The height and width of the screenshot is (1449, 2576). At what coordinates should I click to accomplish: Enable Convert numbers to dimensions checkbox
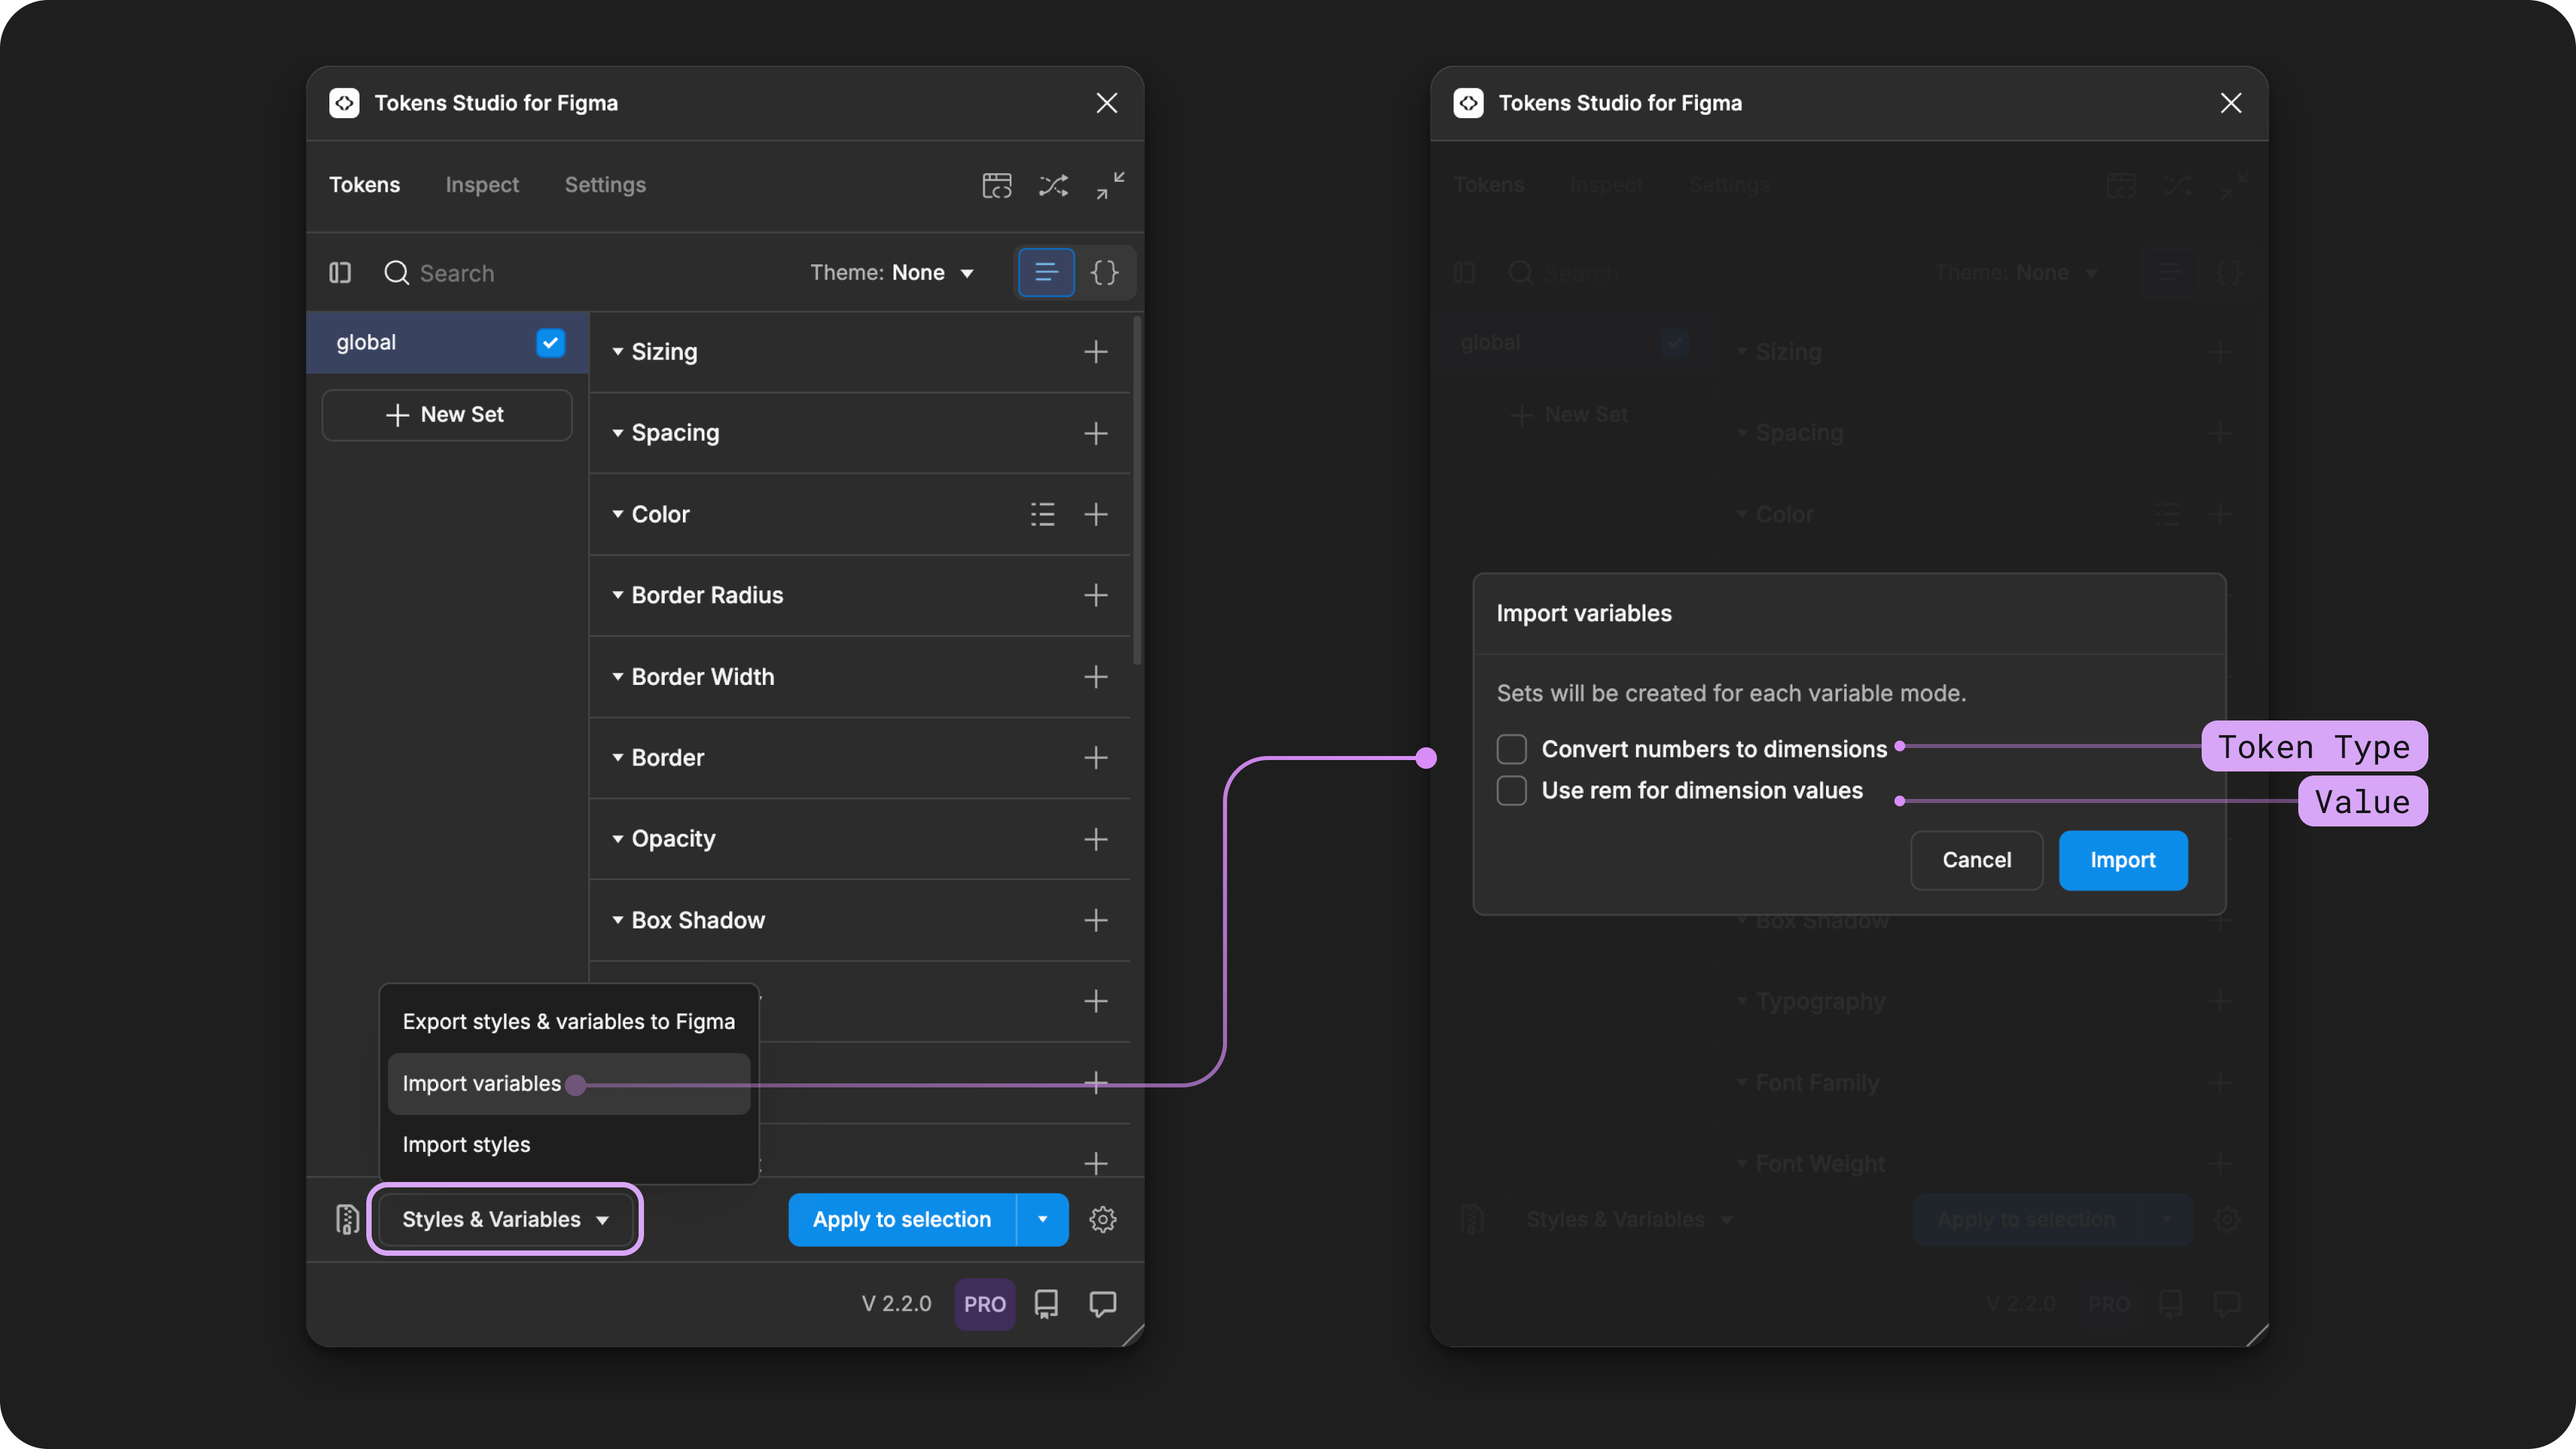coord(1511,749)
